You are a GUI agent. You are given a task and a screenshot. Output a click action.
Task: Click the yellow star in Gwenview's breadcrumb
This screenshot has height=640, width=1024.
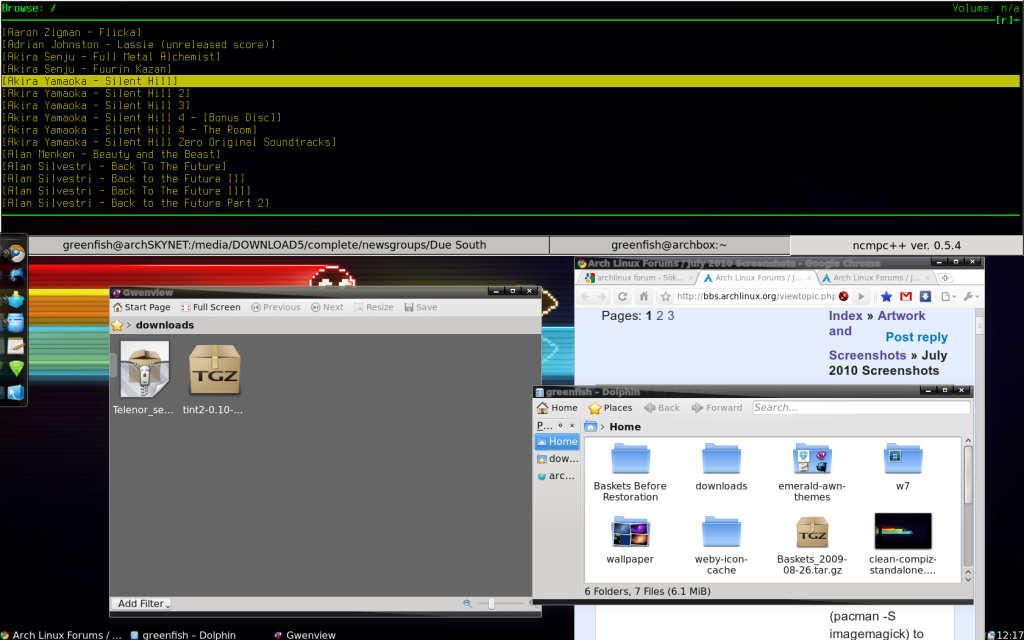coord(117,325)
